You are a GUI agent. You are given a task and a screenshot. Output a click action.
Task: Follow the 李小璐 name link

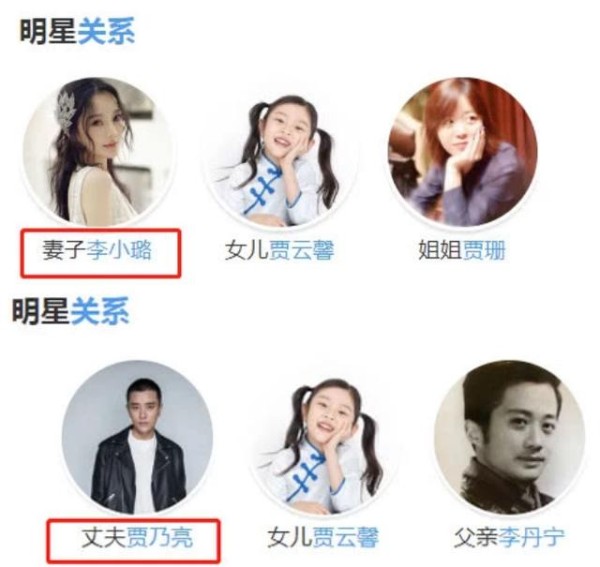119,250
